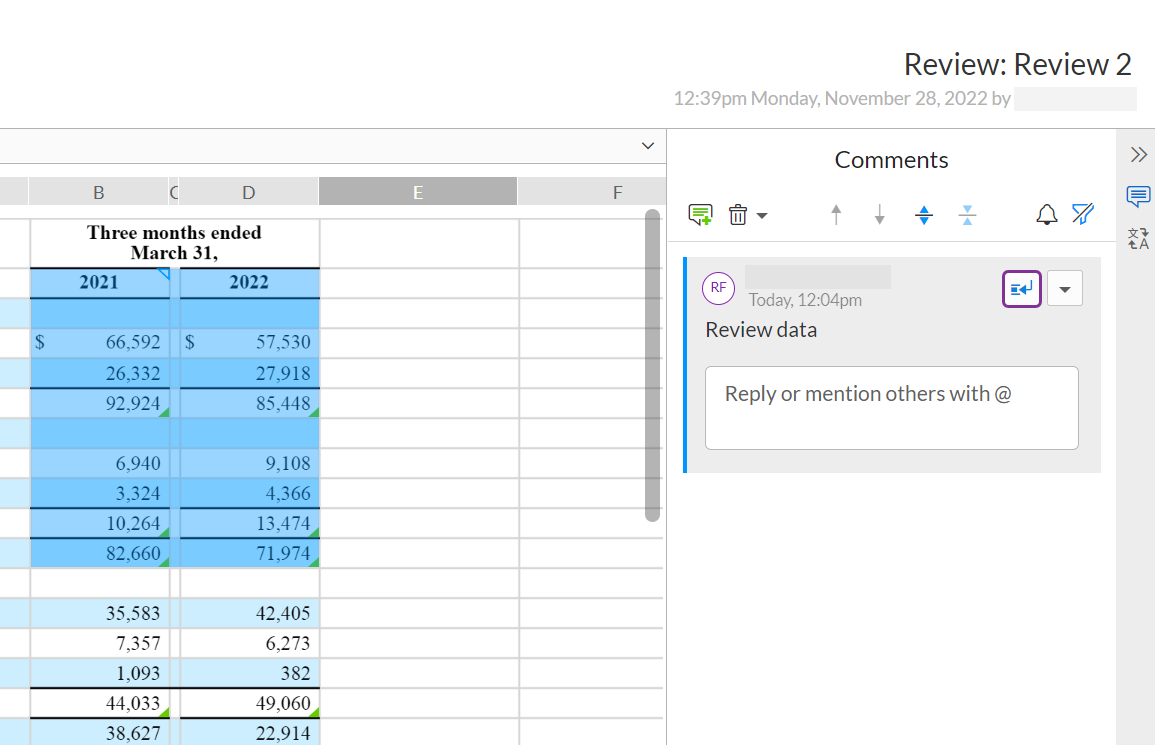
Task: Go to the next comment
Action: pyautogui.click(x=879, y=214)
